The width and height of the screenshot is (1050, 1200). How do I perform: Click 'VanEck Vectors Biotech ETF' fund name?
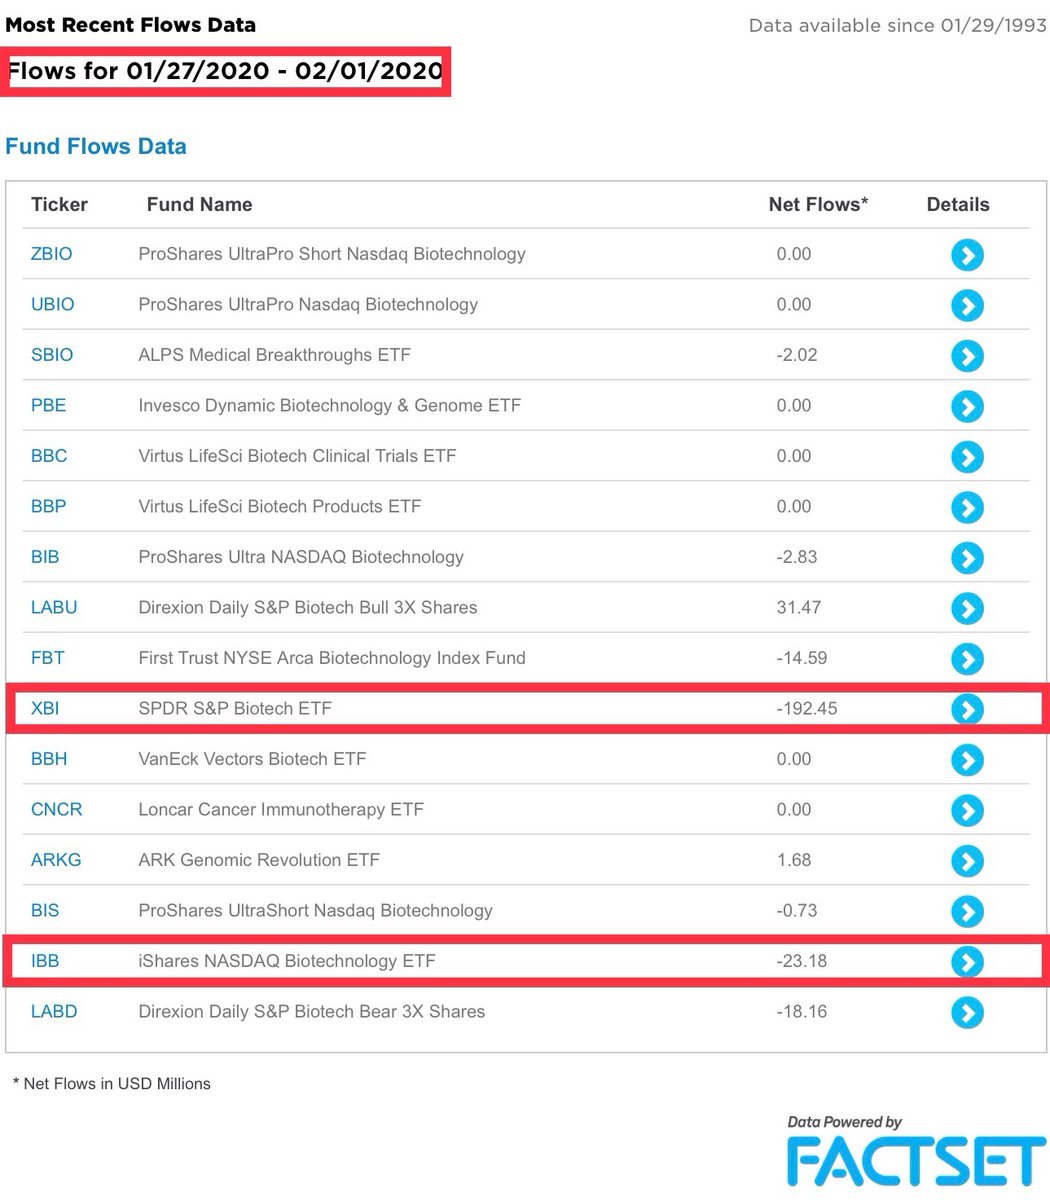[x=252, y=759]
